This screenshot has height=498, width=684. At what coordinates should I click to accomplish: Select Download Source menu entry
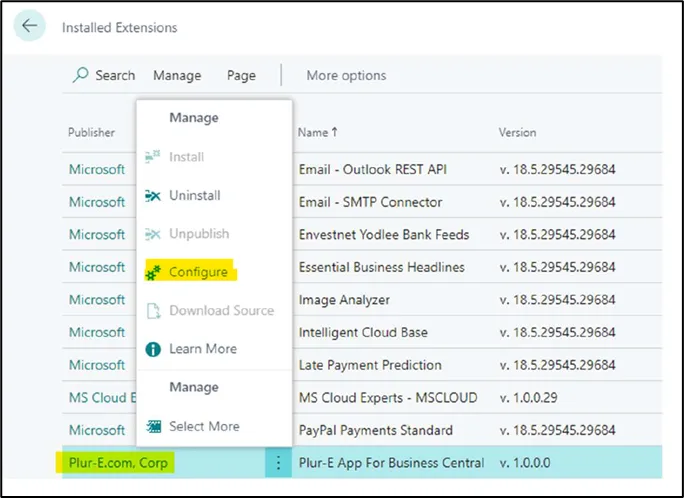pos(222,310)
